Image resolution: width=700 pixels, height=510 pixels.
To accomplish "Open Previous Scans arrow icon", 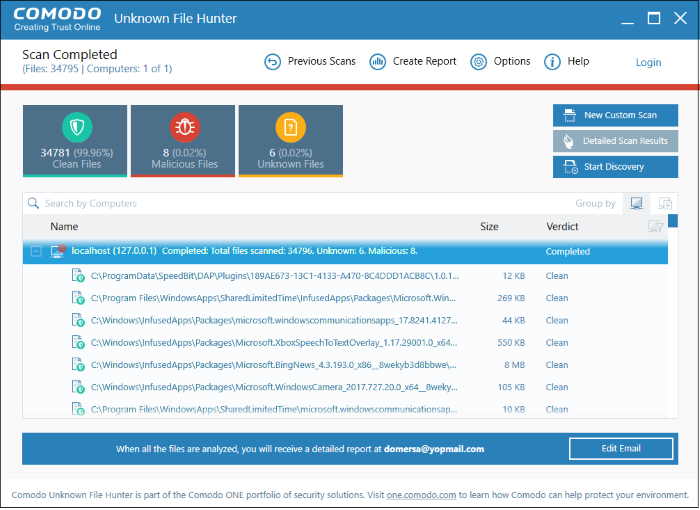I will coord(272,62).
